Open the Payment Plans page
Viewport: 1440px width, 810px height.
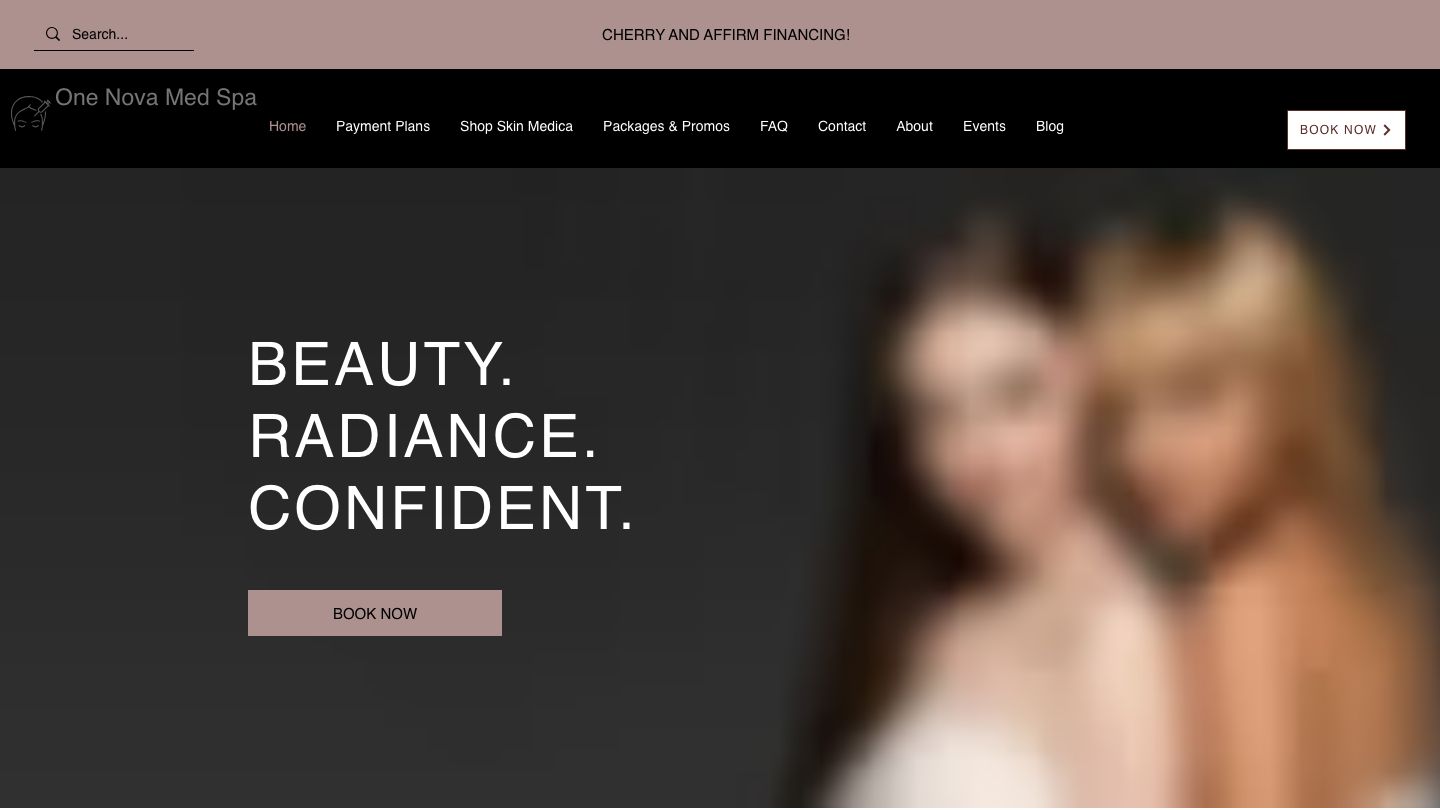pyautogui.click(x=383, y=126)
